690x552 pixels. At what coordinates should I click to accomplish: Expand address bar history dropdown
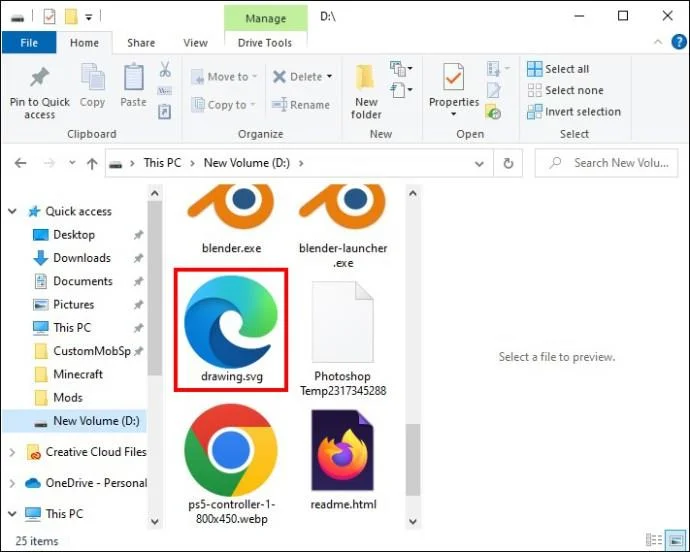479,164
